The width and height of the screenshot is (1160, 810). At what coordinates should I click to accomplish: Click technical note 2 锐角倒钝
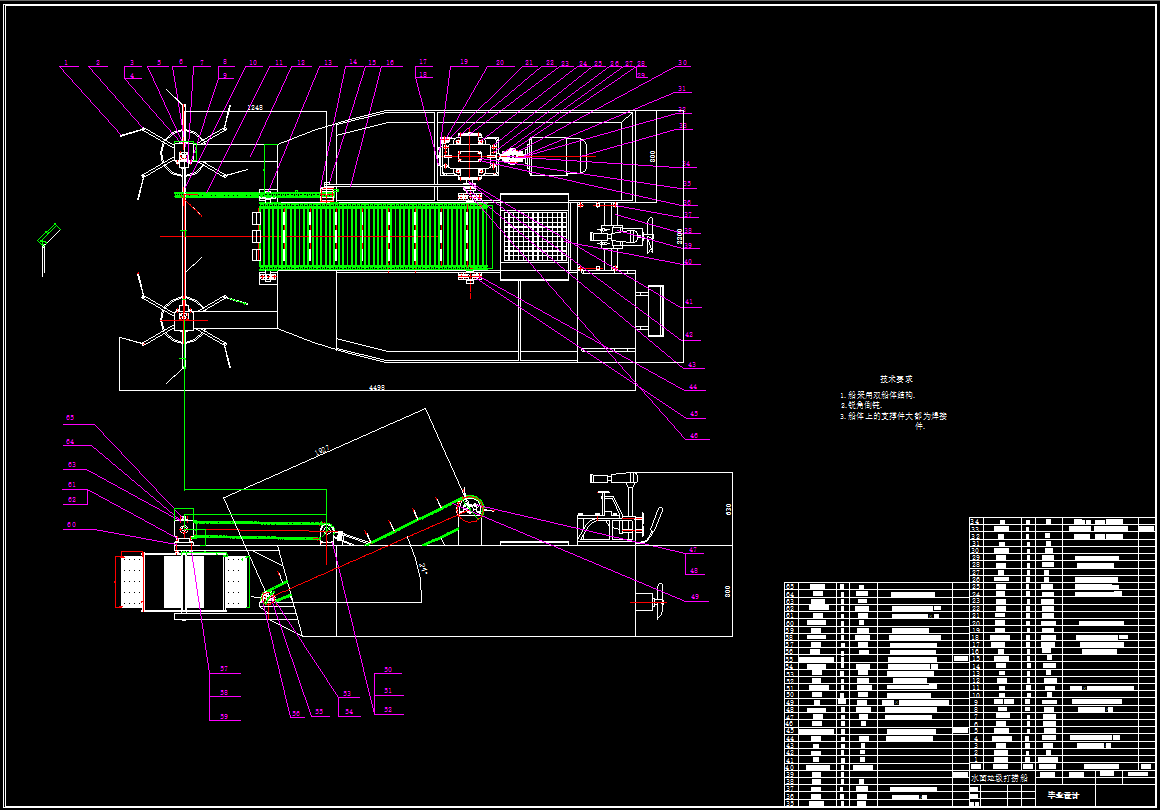click(861, 405)
